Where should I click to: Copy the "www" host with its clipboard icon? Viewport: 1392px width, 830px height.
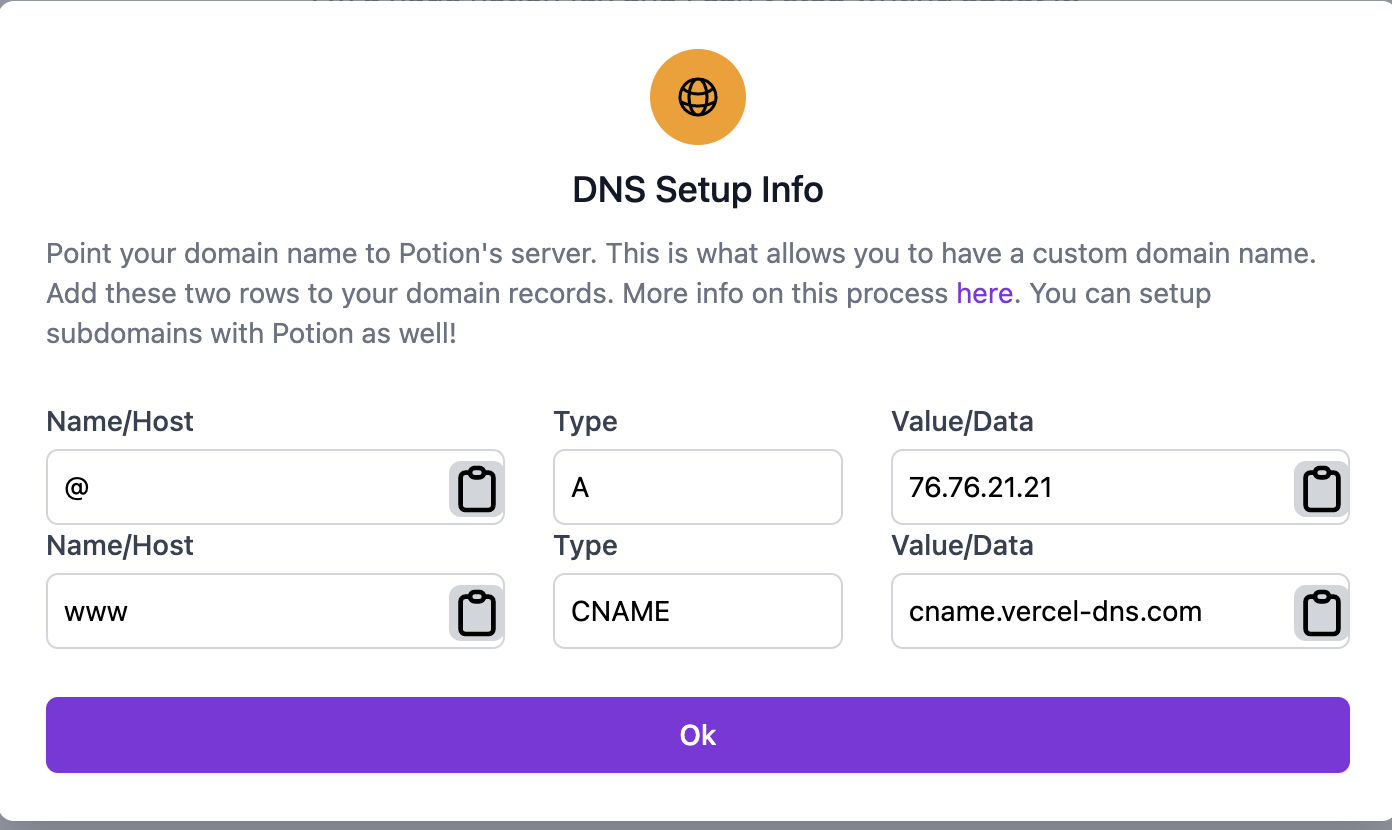pos(476,611)
